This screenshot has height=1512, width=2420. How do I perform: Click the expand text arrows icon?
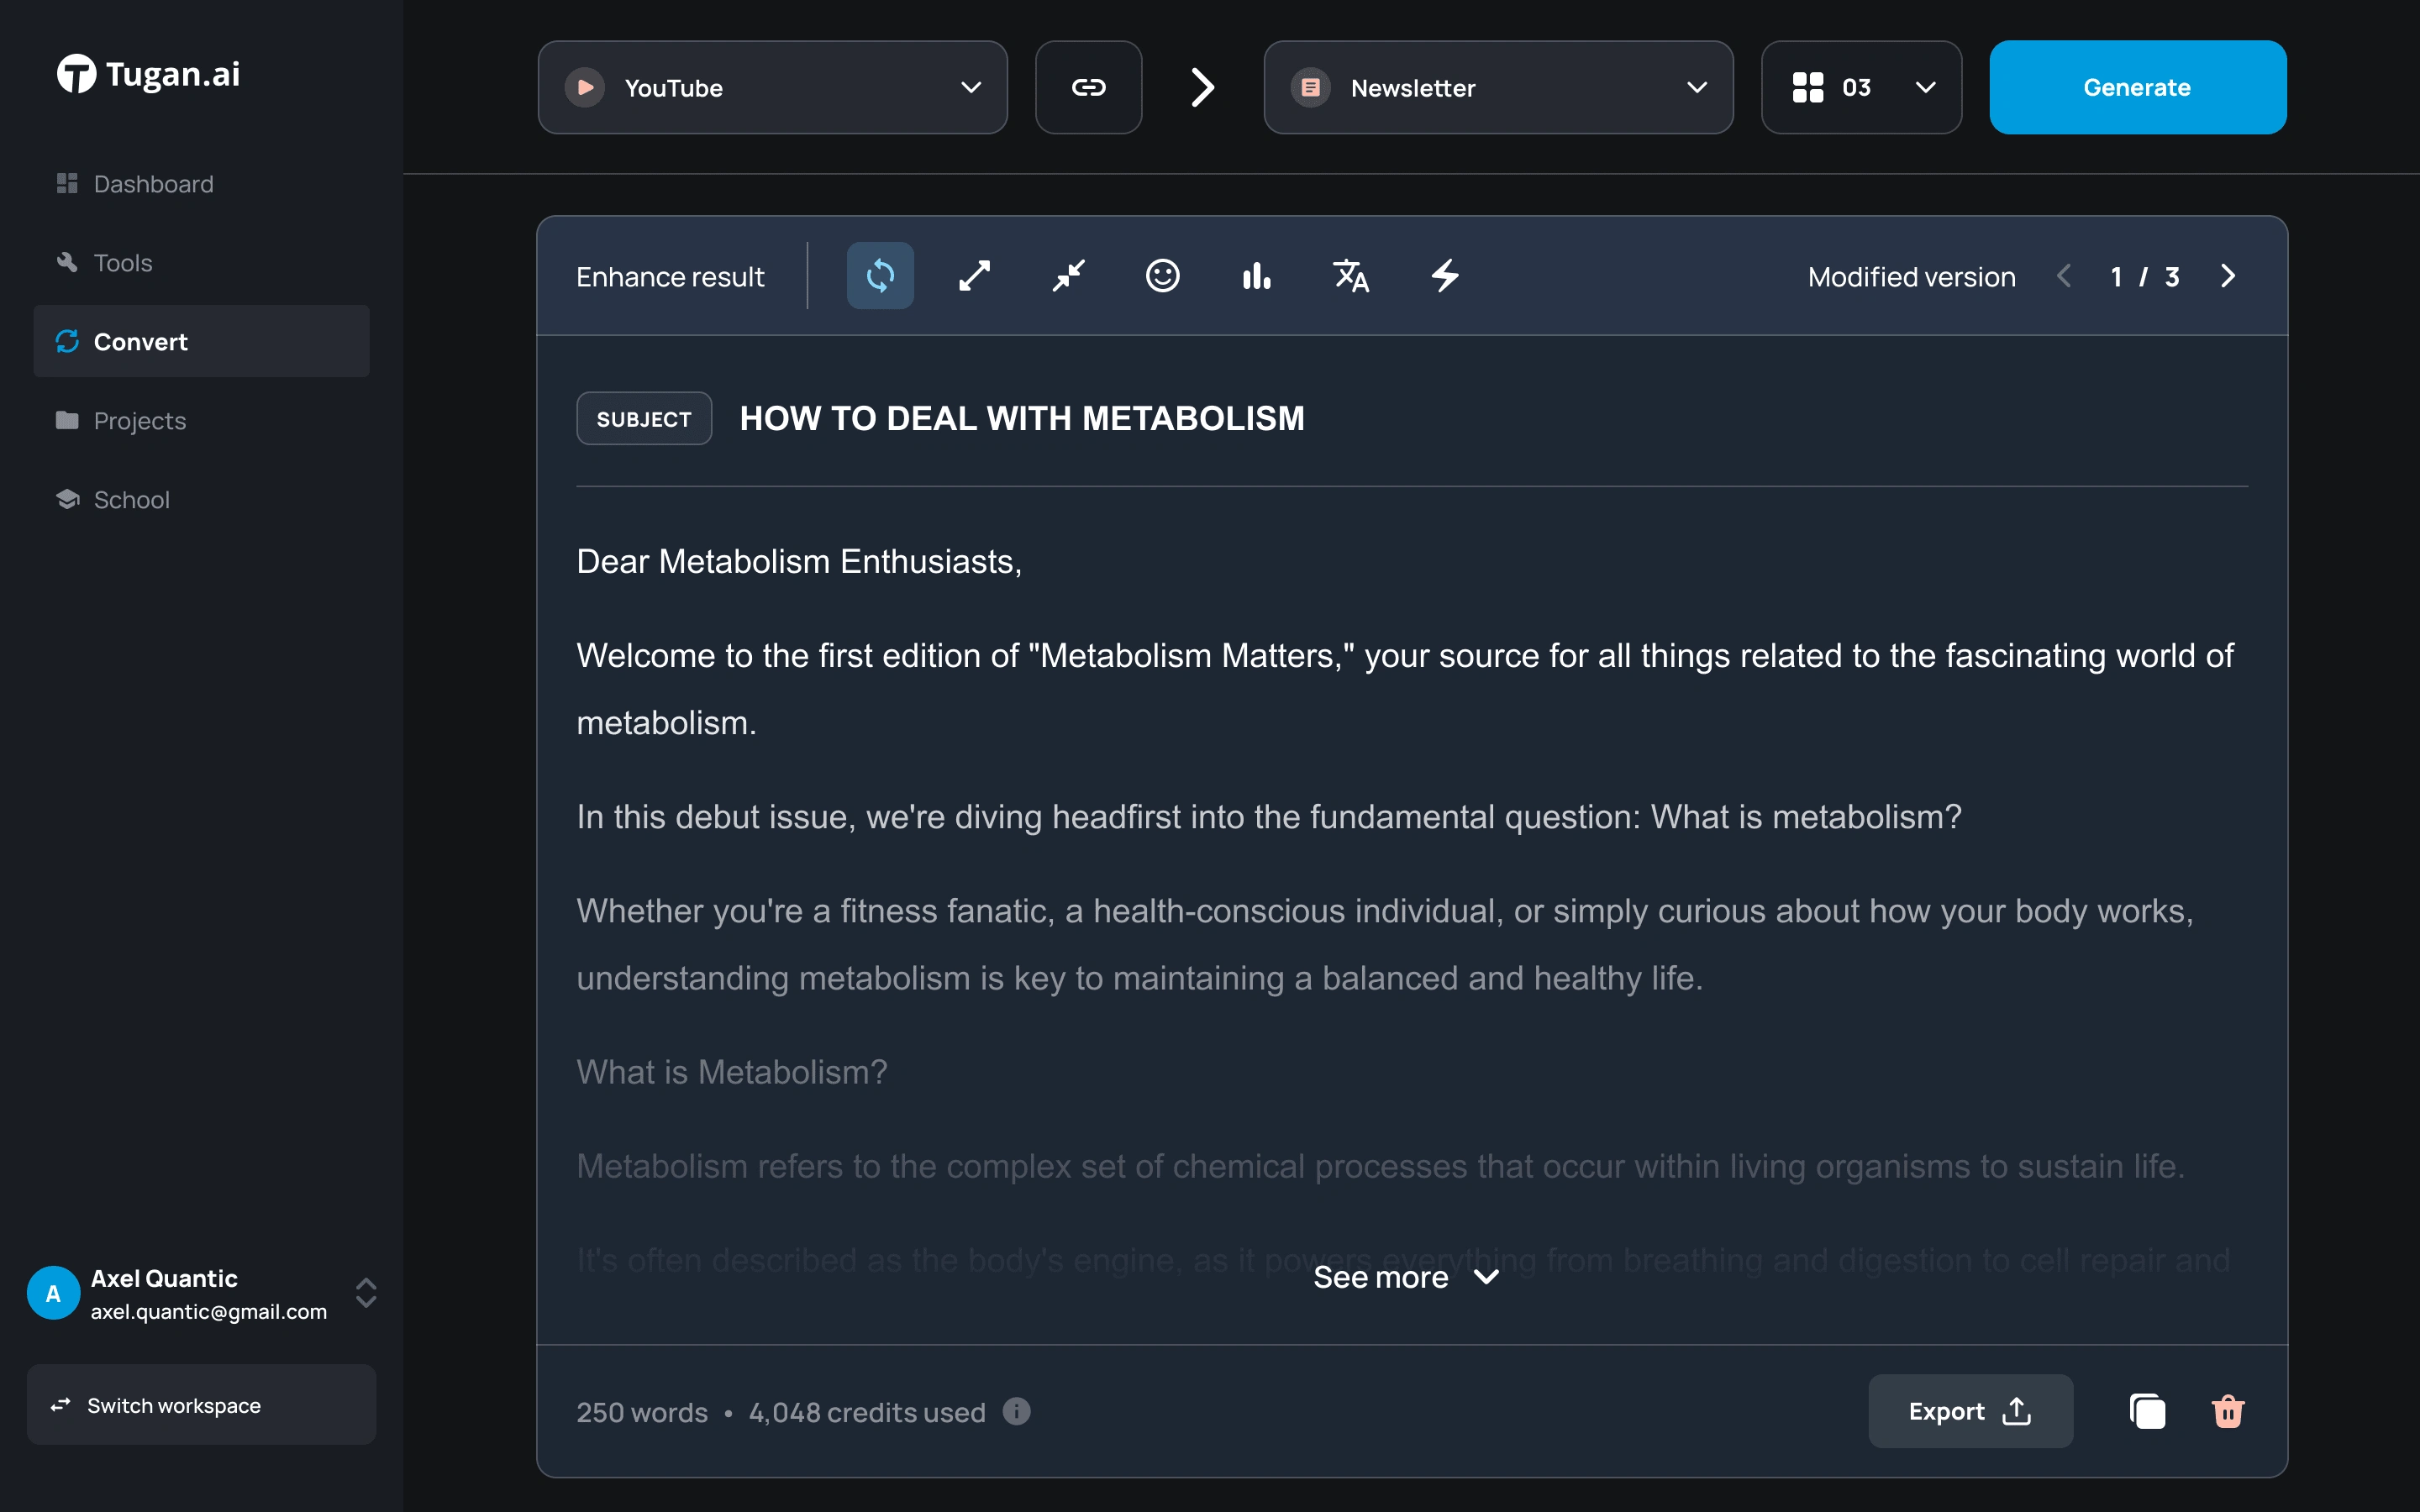(974, 276)
